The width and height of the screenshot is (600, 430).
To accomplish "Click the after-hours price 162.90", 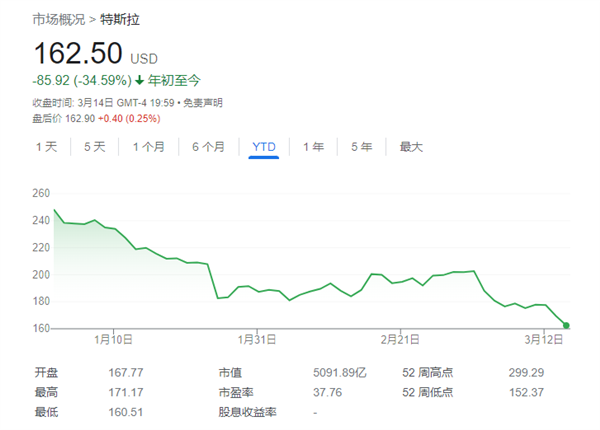I will click(80, 119).
